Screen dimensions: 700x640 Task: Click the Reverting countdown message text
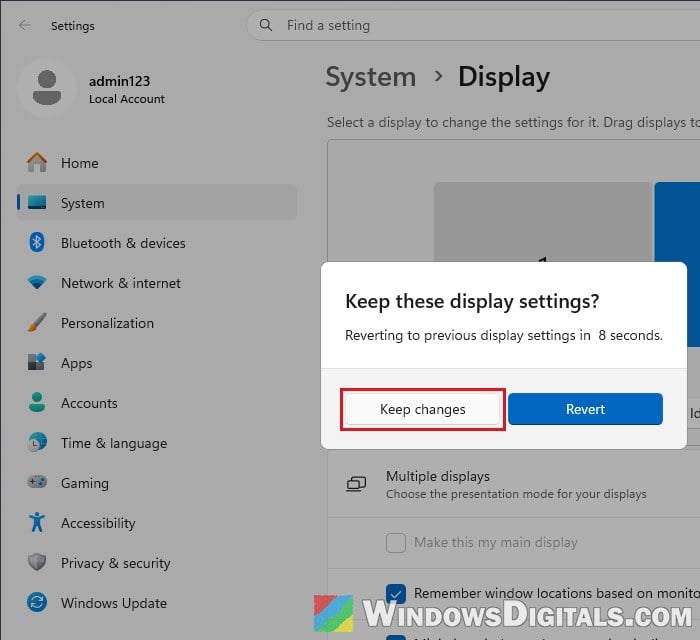point(504,335)
